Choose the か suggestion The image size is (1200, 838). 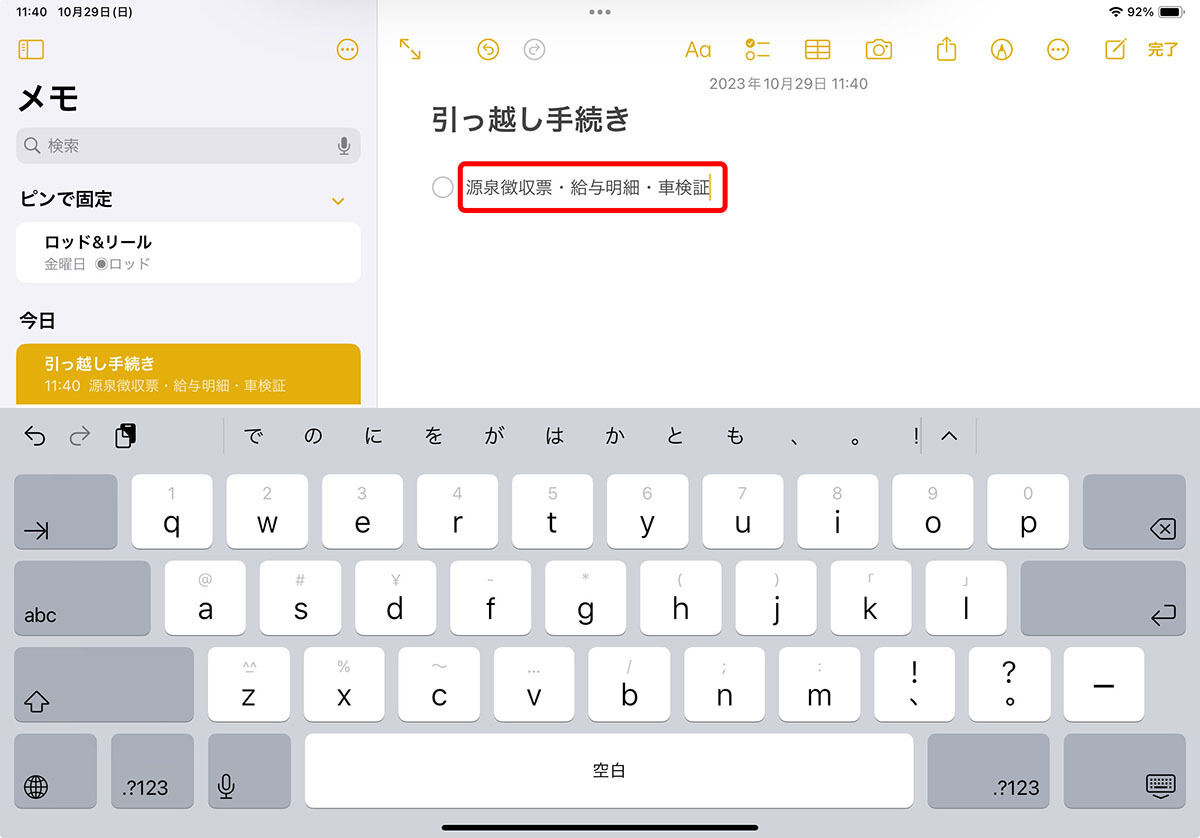point(614,436)
